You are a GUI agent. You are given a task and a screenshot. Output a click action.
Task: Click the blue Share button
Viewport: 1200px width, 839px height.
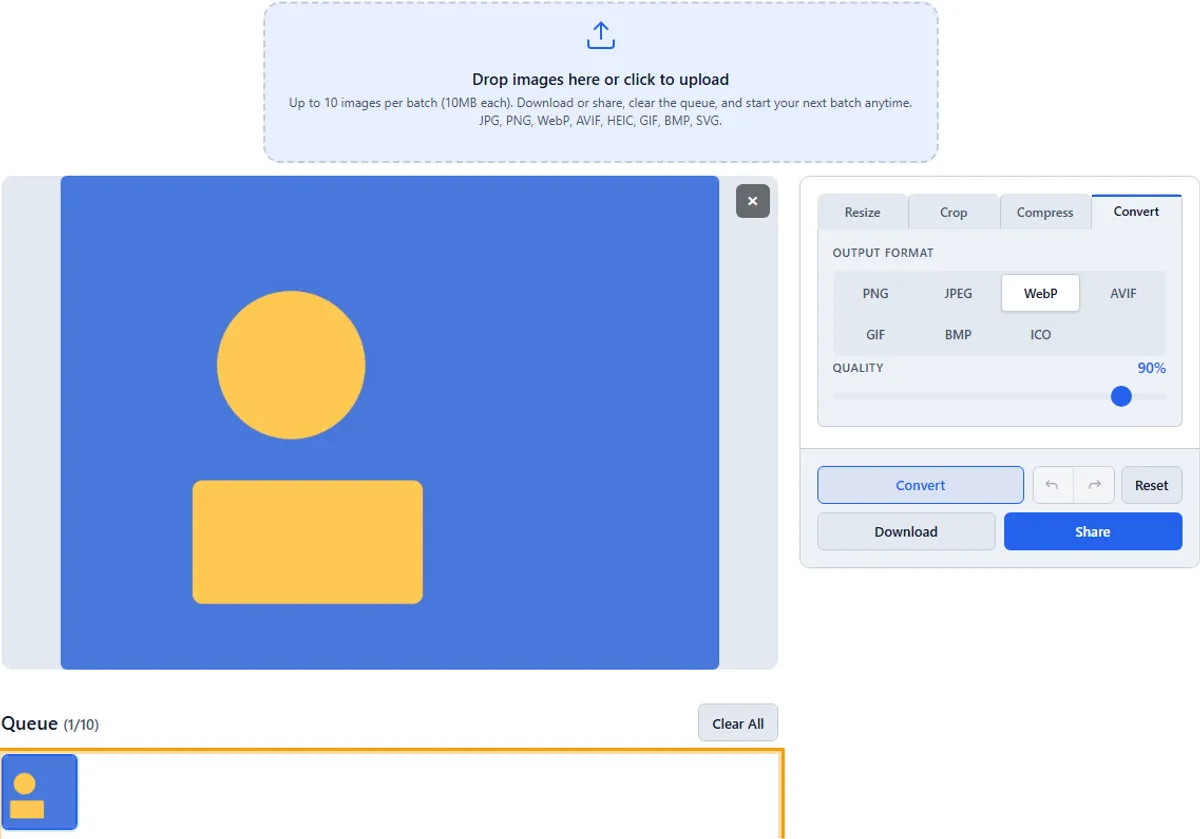coord(1093,531)
